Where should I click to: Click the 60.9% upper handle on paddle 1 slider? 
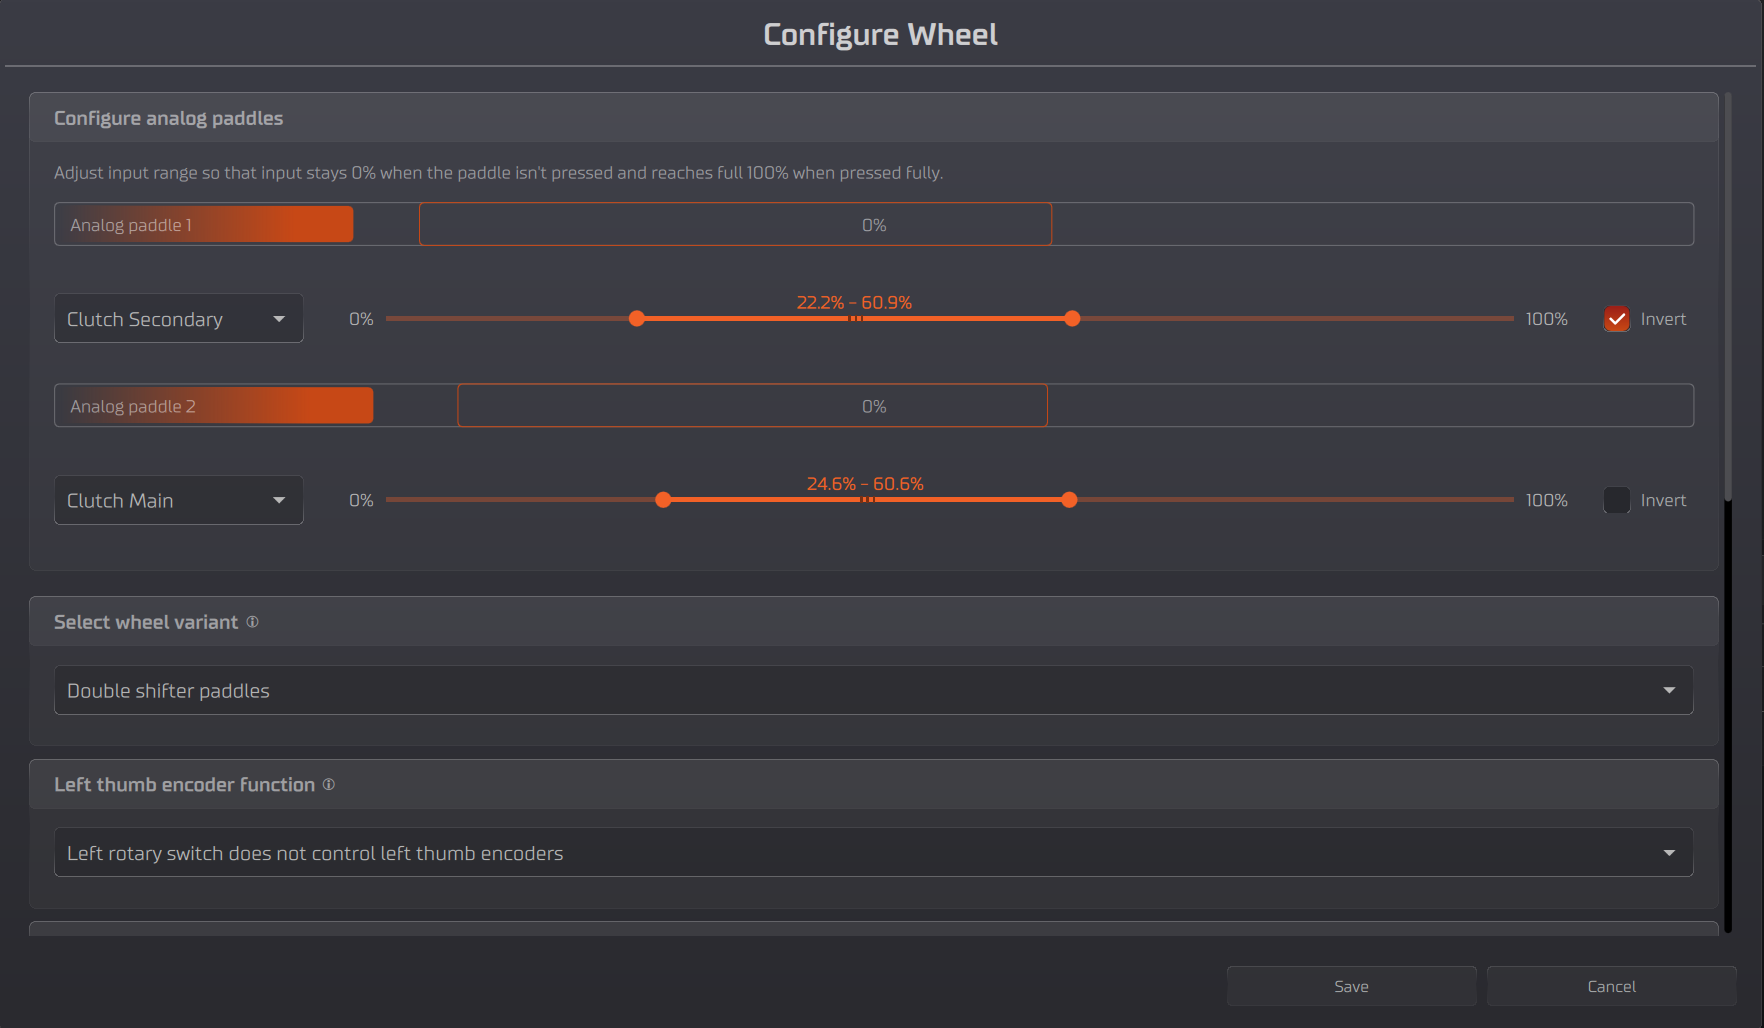point(1072,319)
